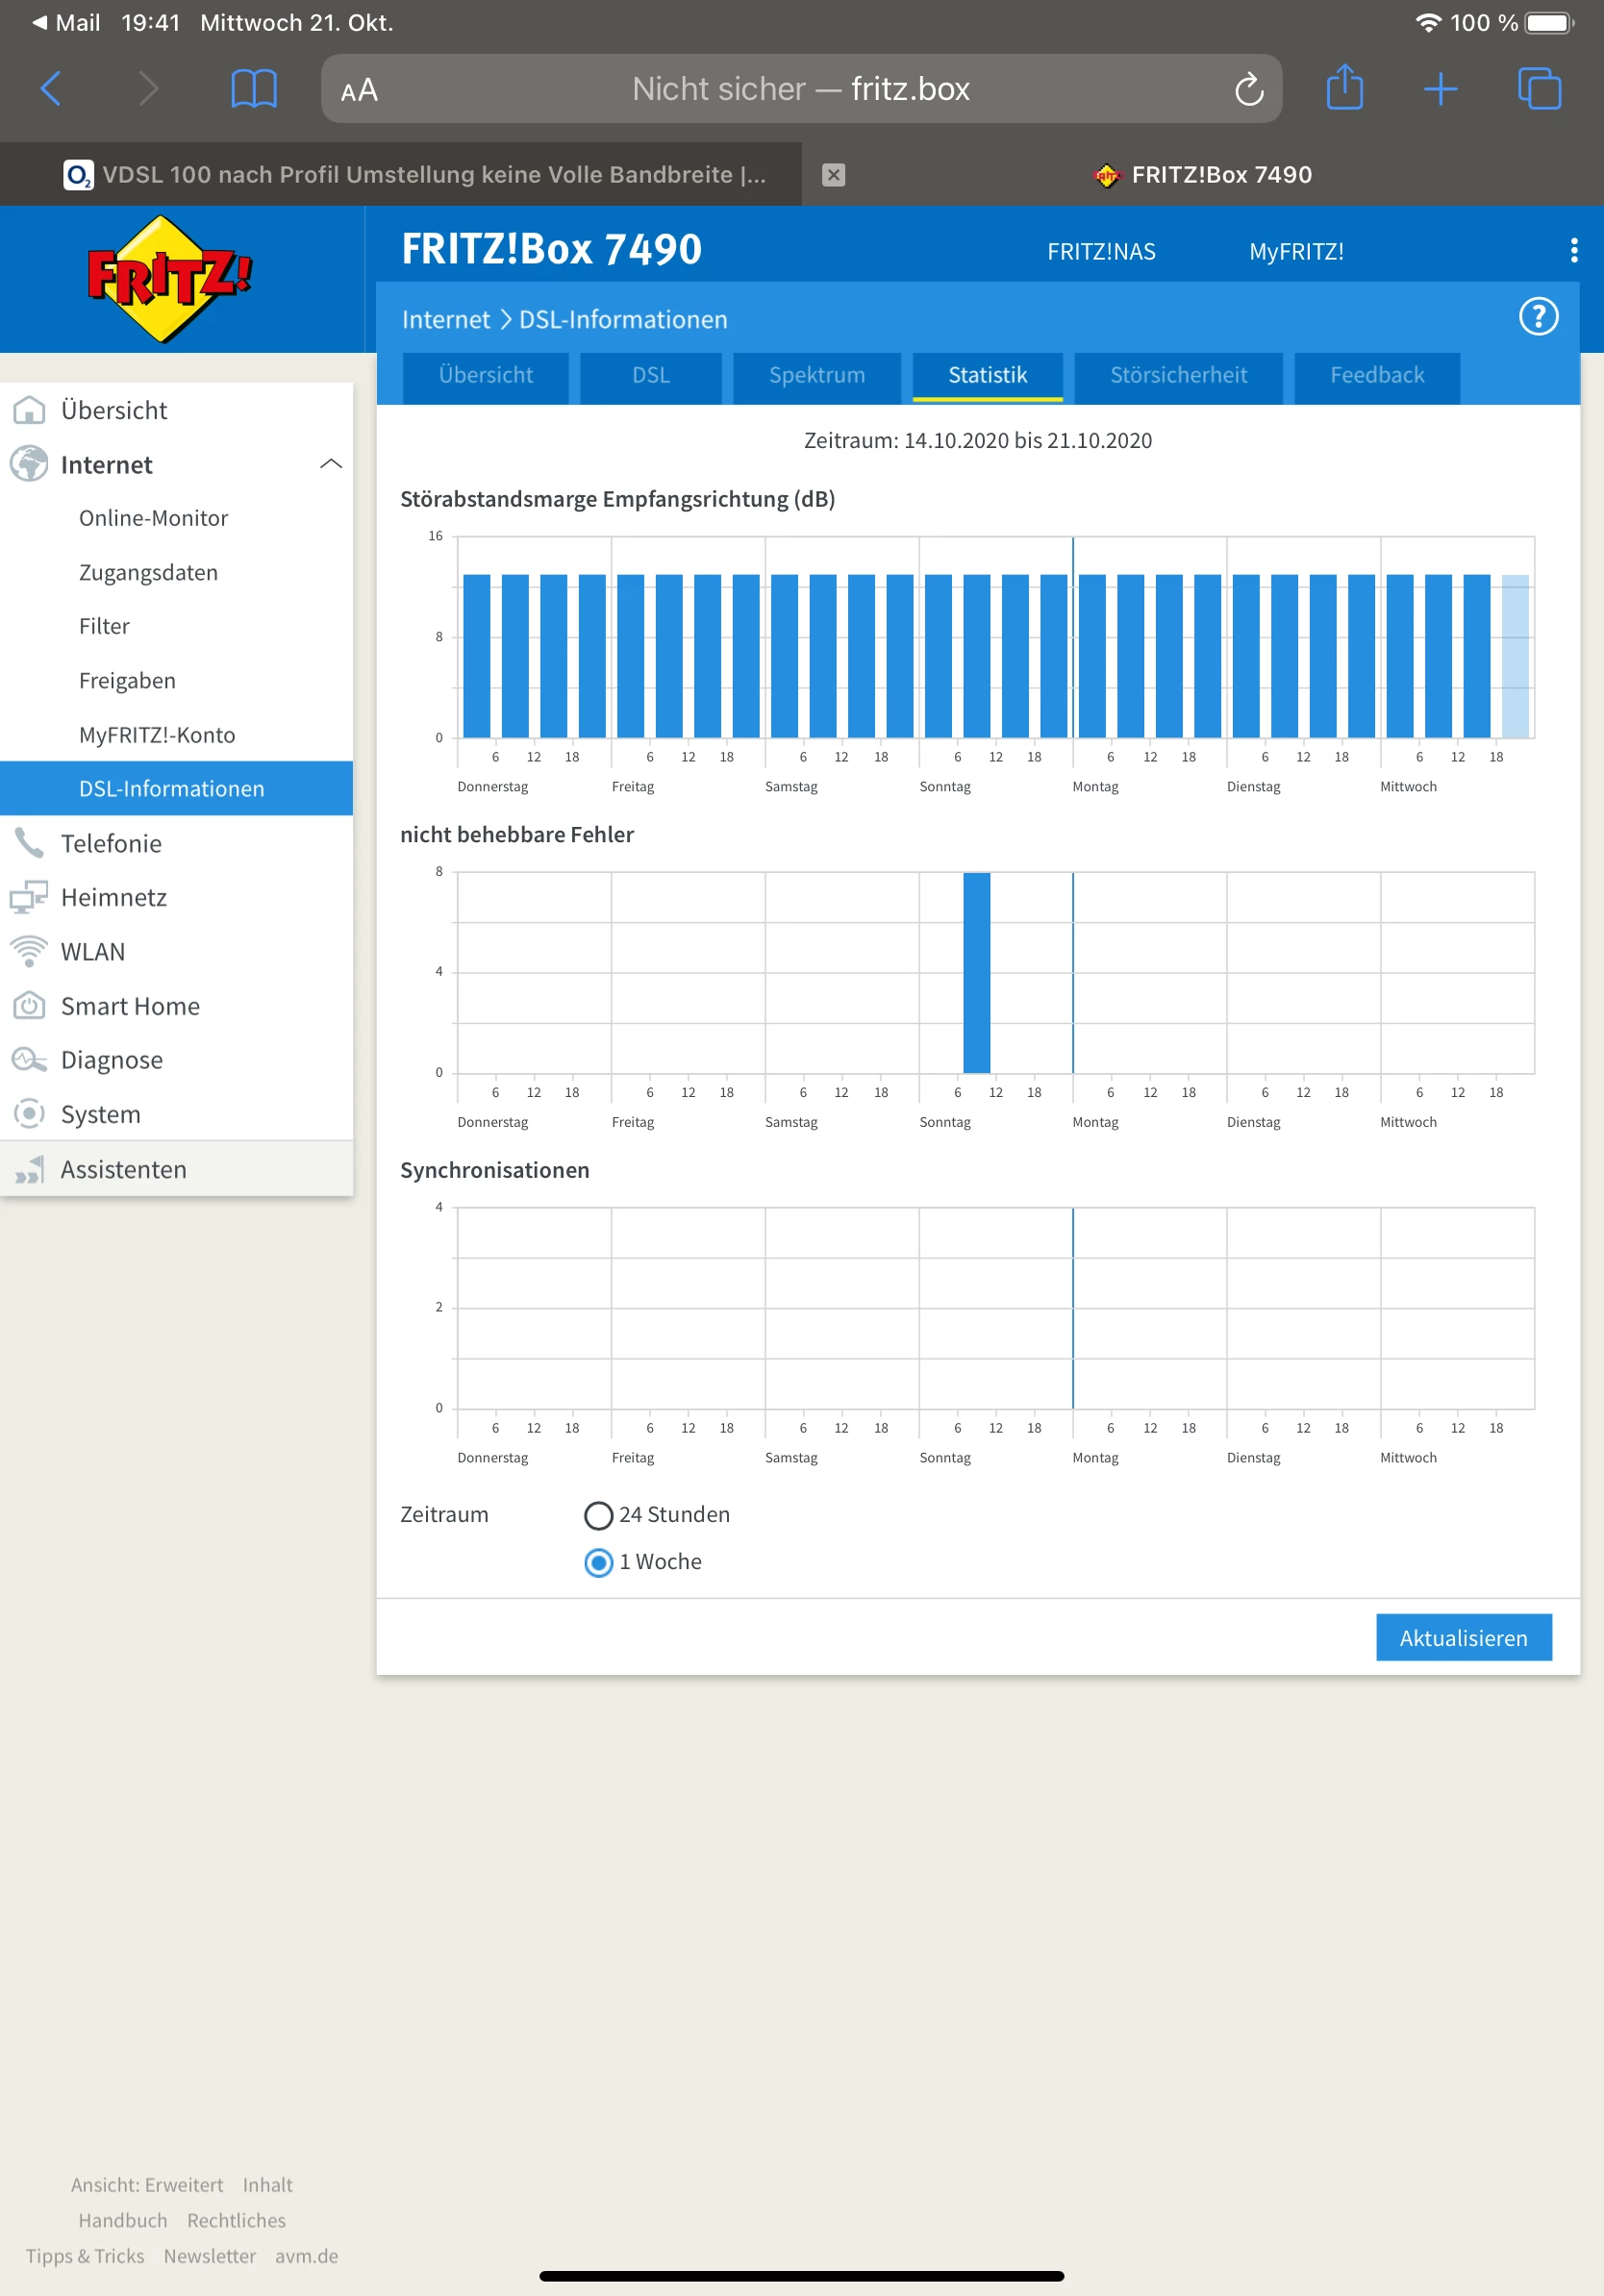
Task: Go back with the back arrow
Action: click(x=51, y=89)
